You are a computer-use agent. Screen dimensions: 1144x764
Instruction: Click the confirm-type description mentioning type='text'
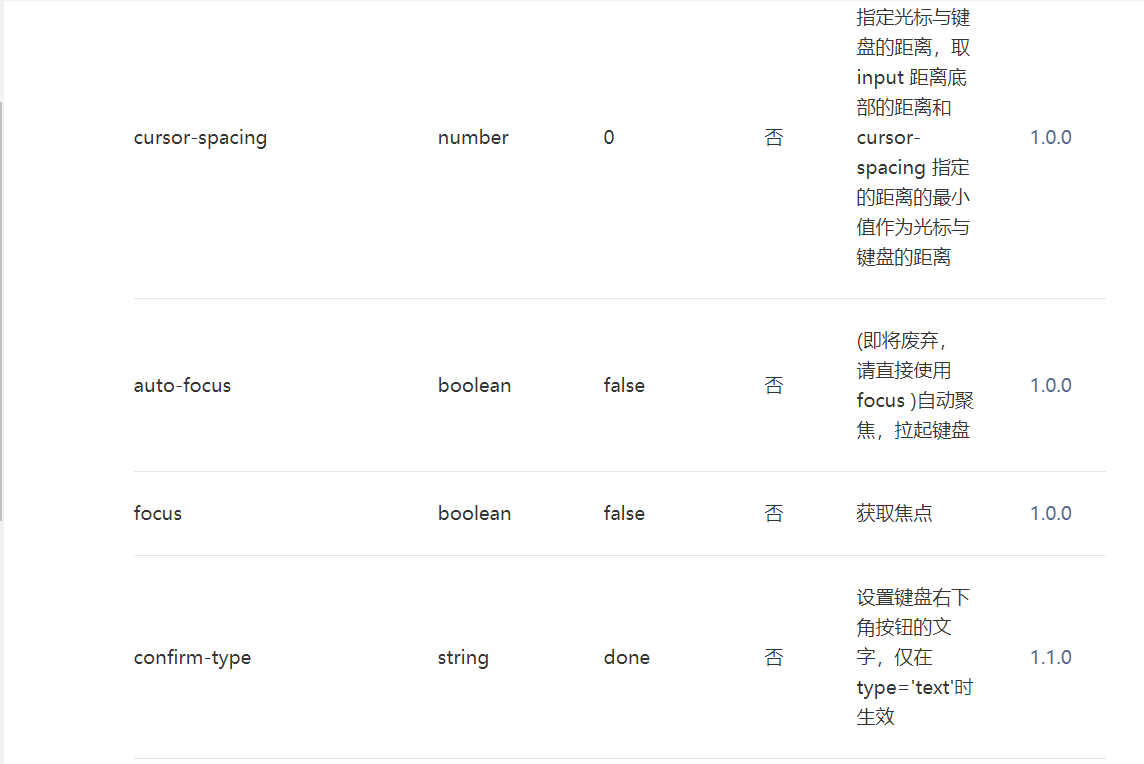(914, 657)
